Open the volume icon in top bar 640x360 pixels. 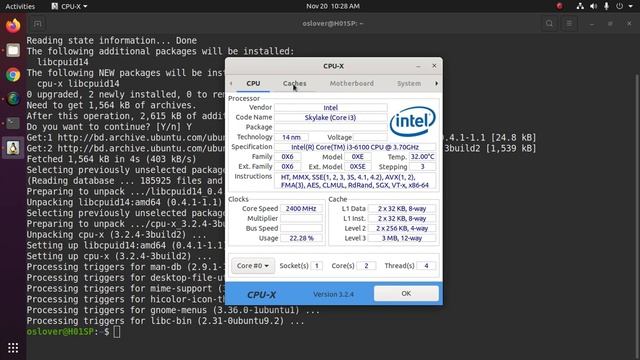(x=593, y=6)
